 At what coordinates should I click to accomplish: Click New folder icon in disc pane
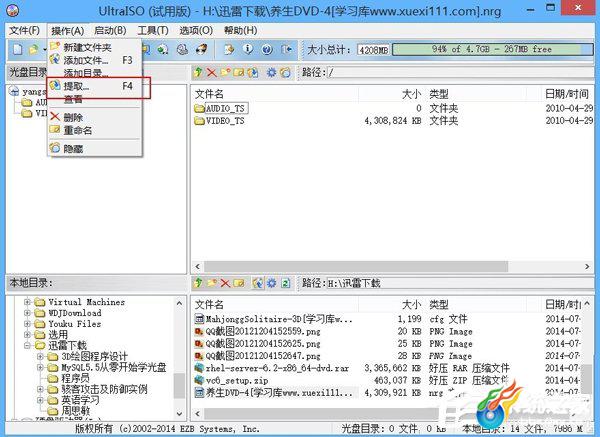225,72
